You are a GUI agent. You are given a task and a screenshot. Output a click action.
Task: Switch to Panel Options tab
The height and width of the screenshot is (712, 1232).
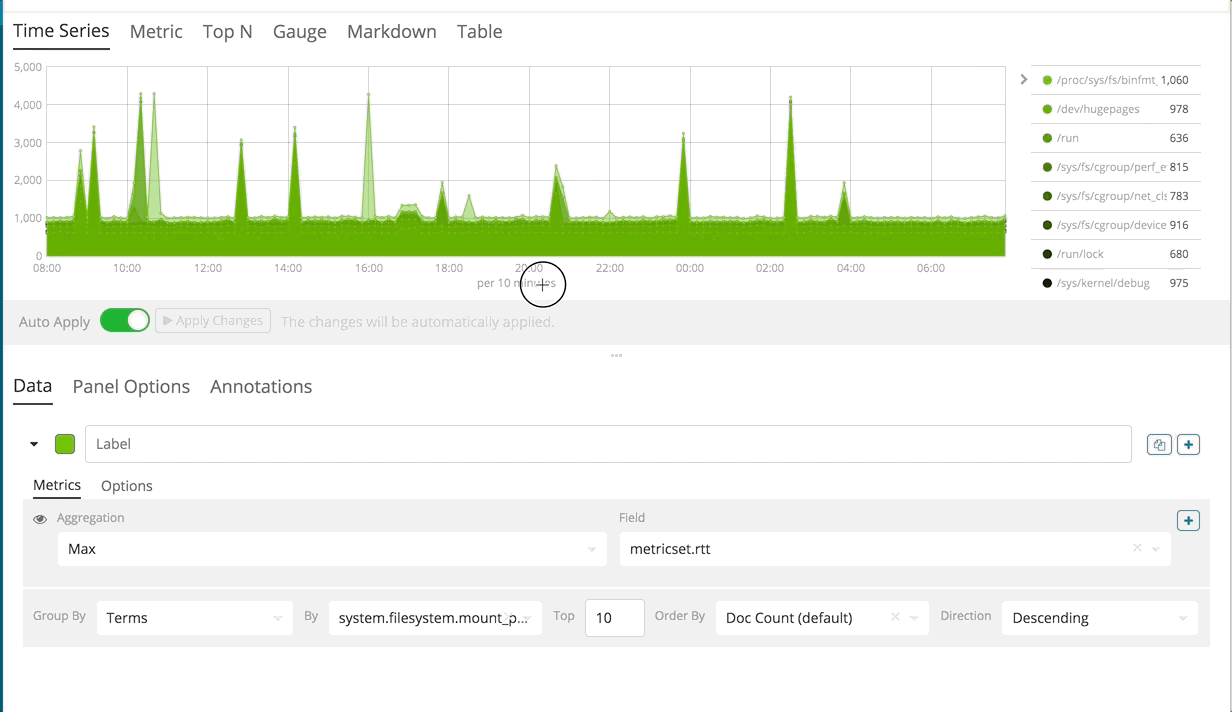(x=131, y=386)
